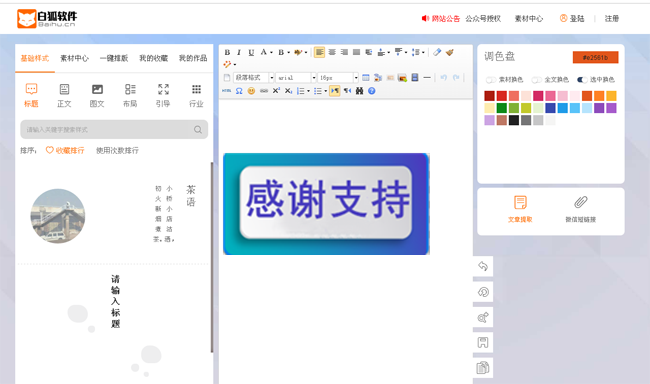Image resolution: width=650 pixels, height=384 pixels.
Task: Insert a horizontal line
Action: (x=427, y=78)
